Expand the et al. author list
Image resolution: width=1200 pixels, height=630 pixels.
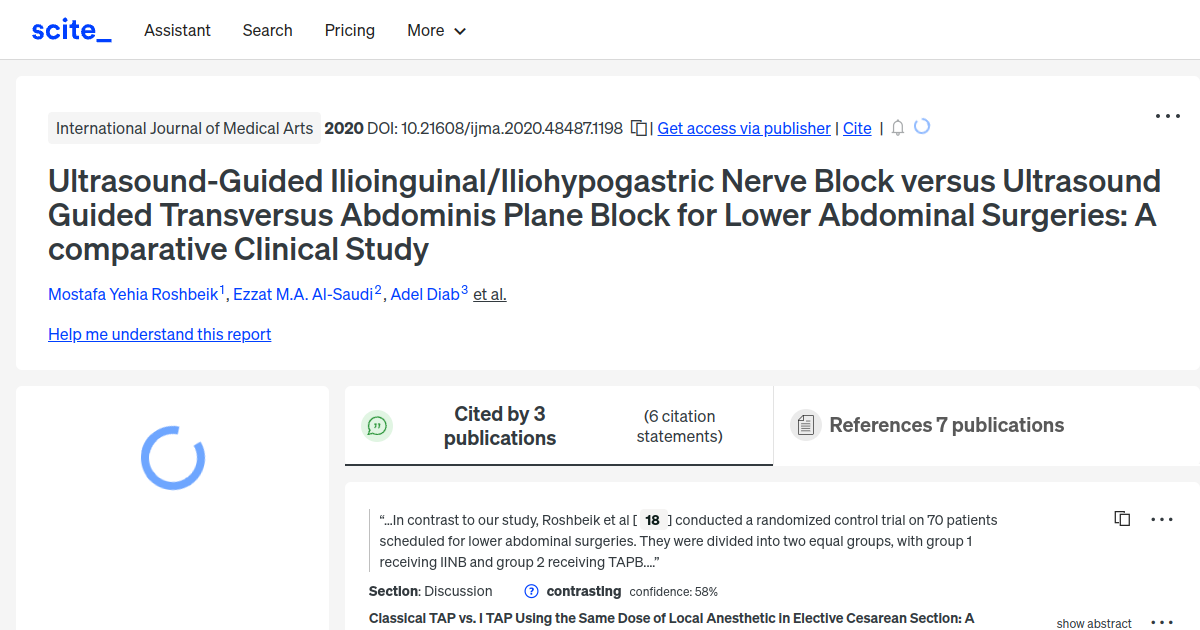pyautogui.click(x=489, y=294)
